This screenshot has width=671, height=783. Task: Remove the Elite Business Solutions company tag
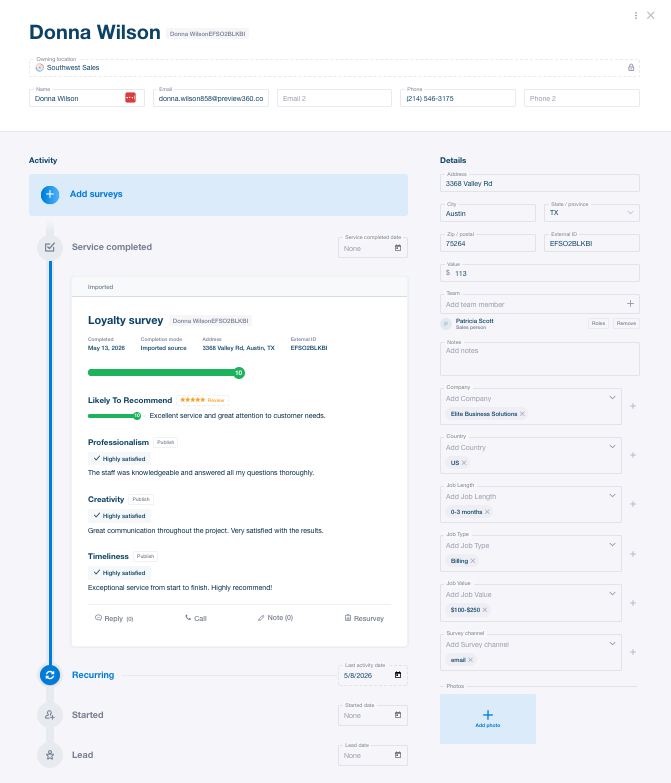(522, 414)
